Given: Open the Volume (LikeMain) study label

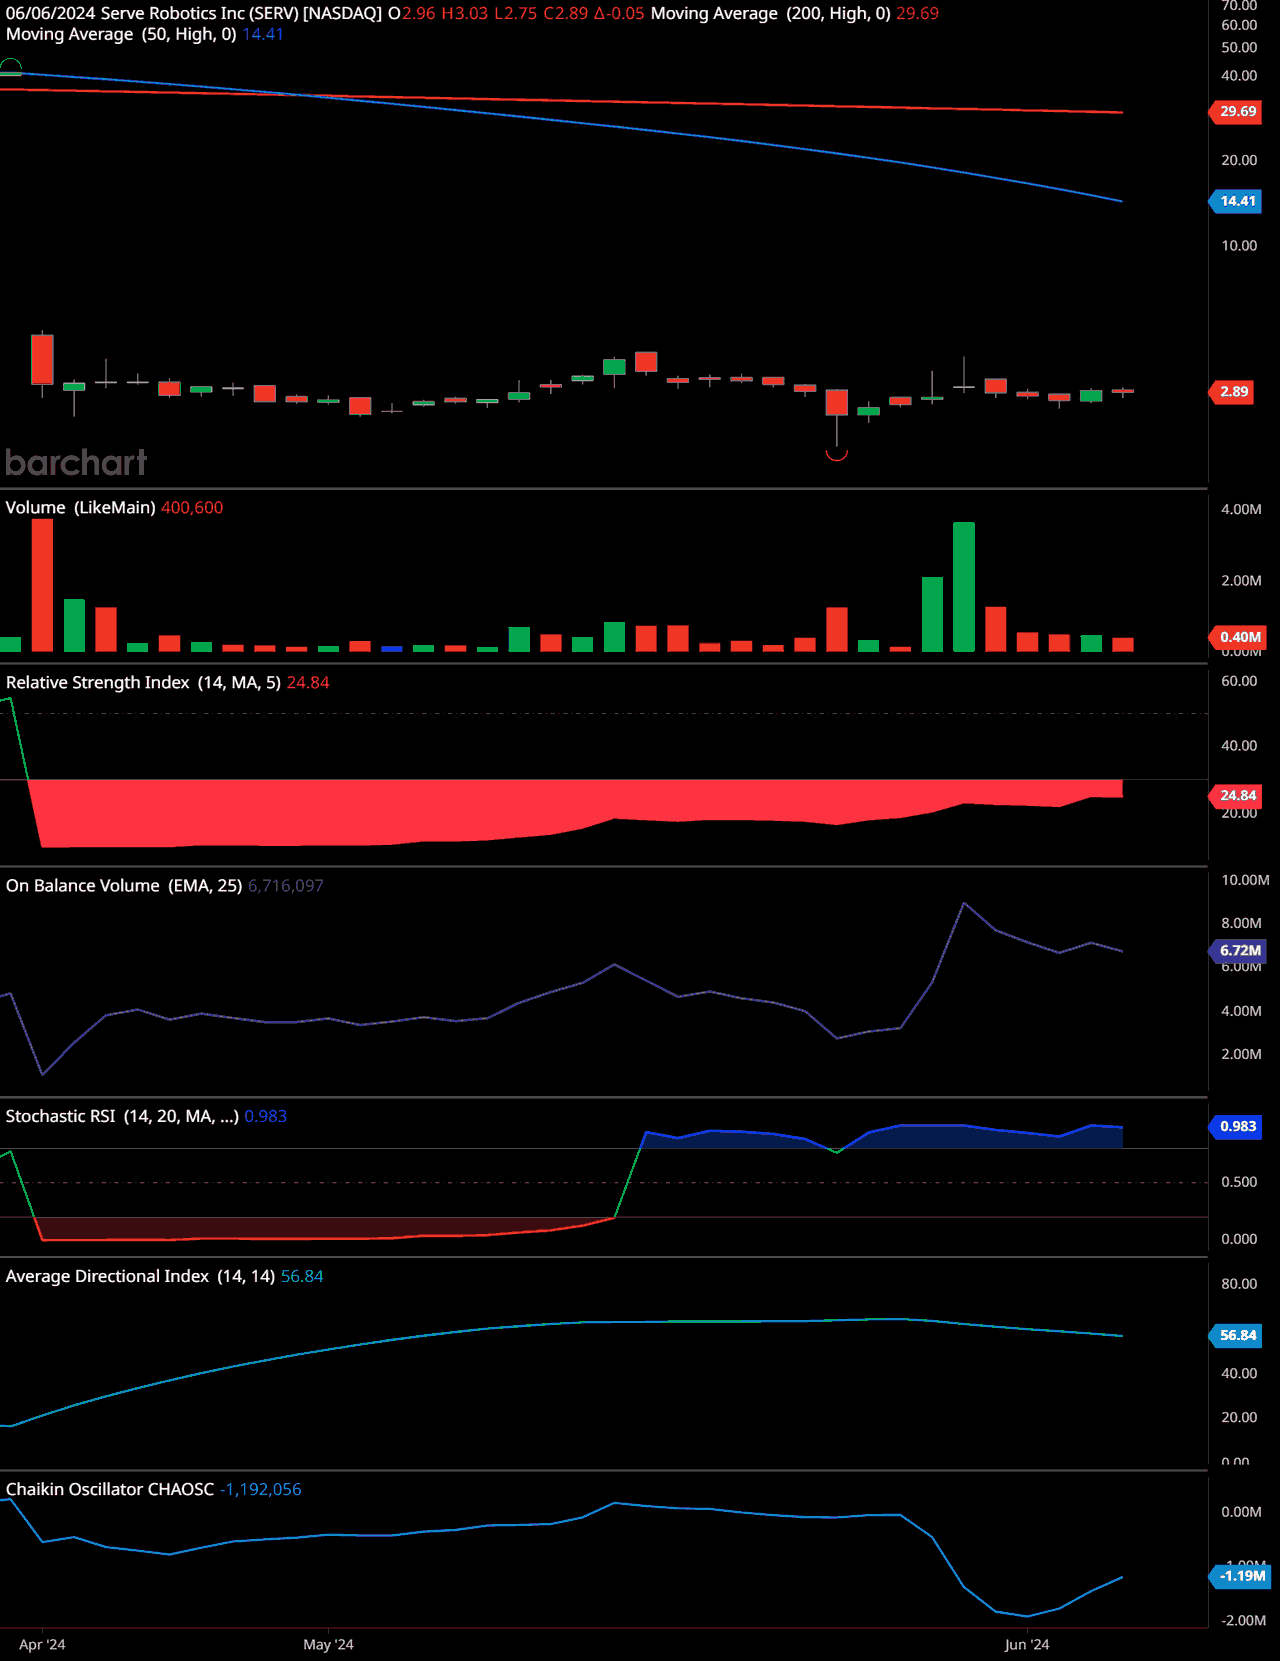Looking at the screenshot, I should (80, 508).
